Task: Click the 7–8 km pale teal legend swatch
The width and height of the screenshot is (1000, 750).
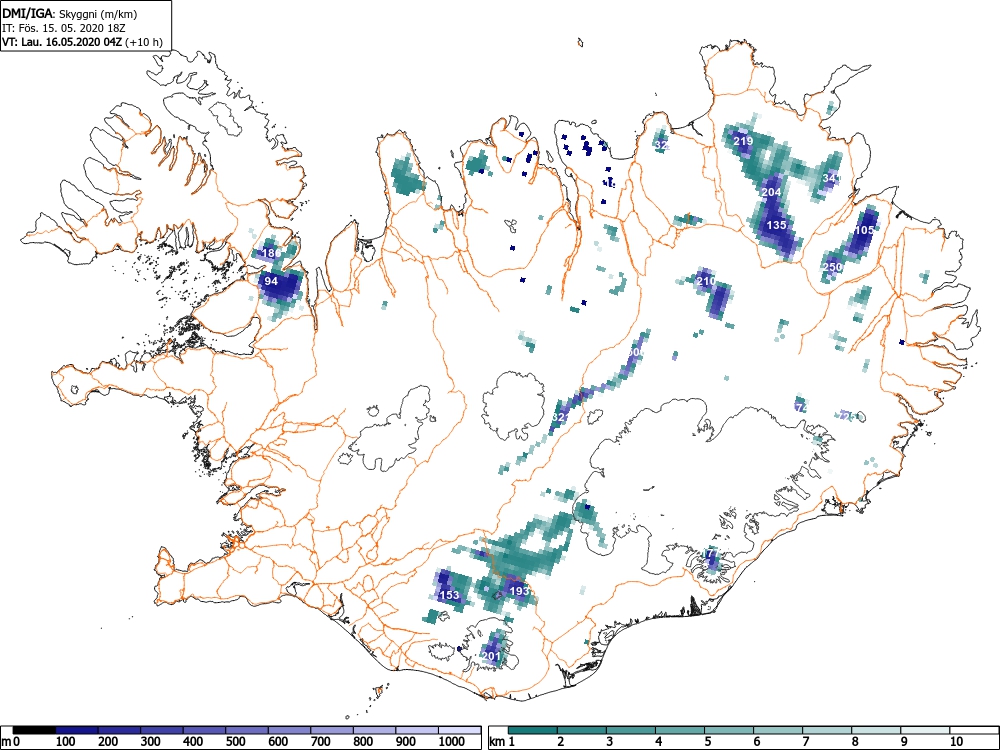Action: (827, 731)
